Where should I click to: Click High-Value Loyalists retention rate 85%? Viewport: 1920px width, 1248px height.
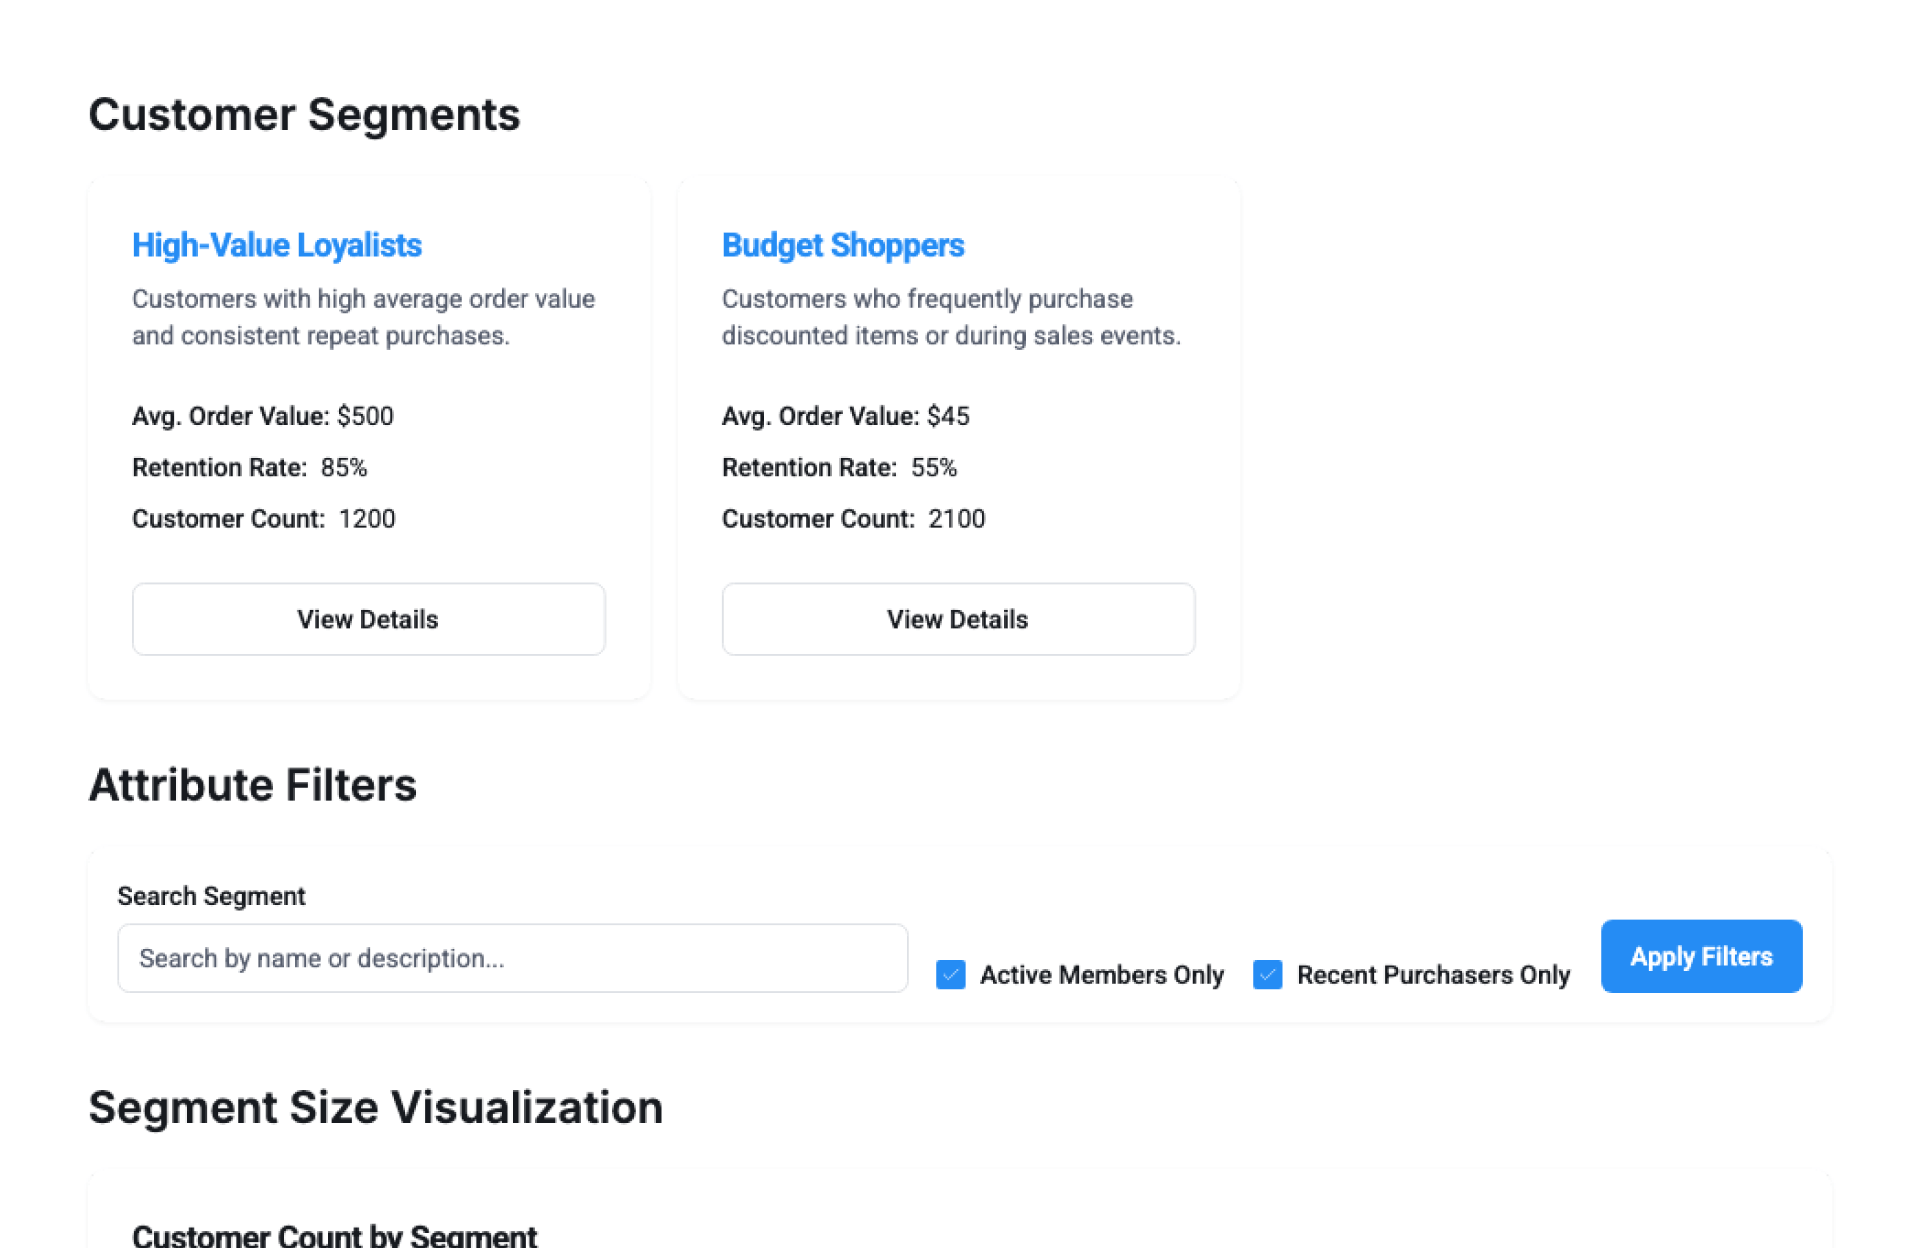pos(343,468)
